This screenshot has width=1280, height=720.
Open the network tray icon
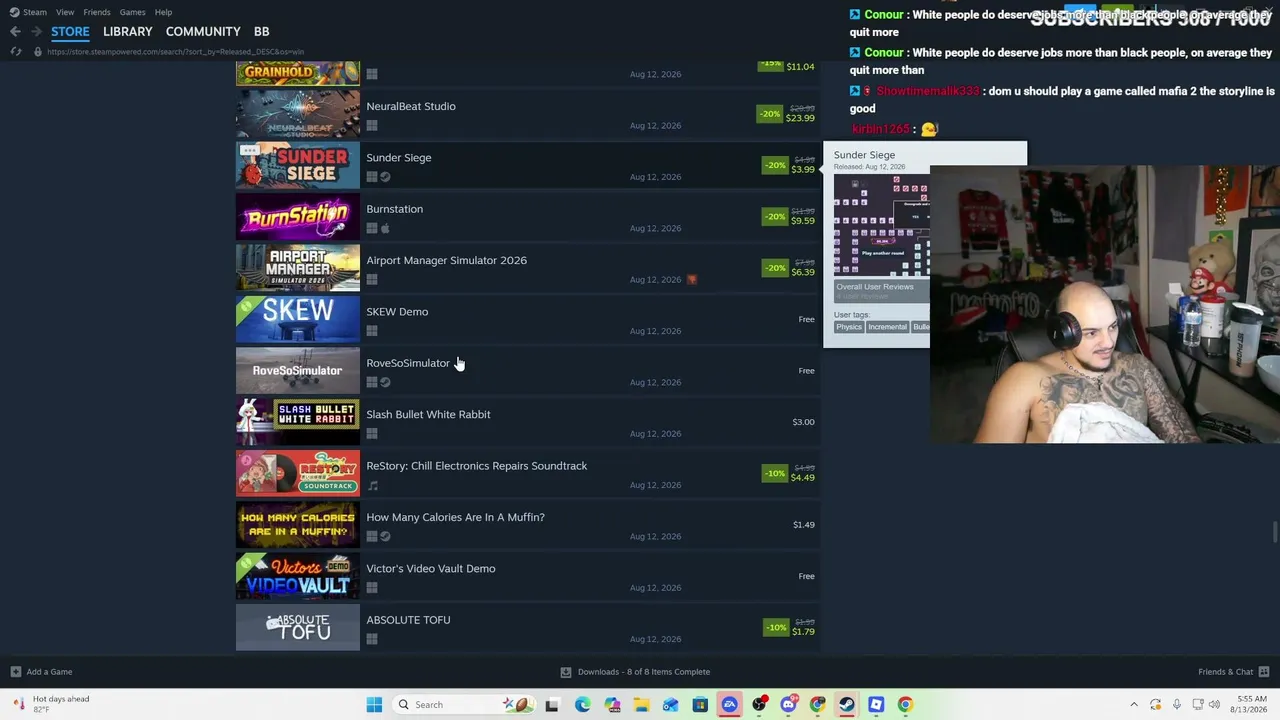click(1197, 705)
